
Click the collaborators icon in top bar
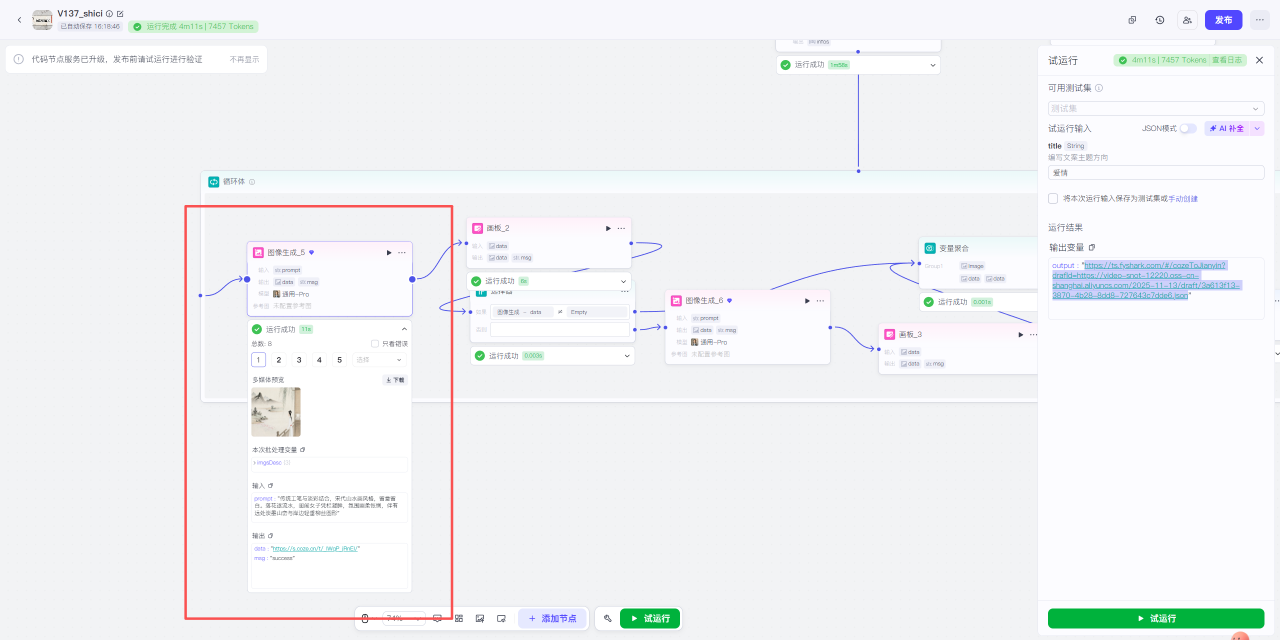1187,20
